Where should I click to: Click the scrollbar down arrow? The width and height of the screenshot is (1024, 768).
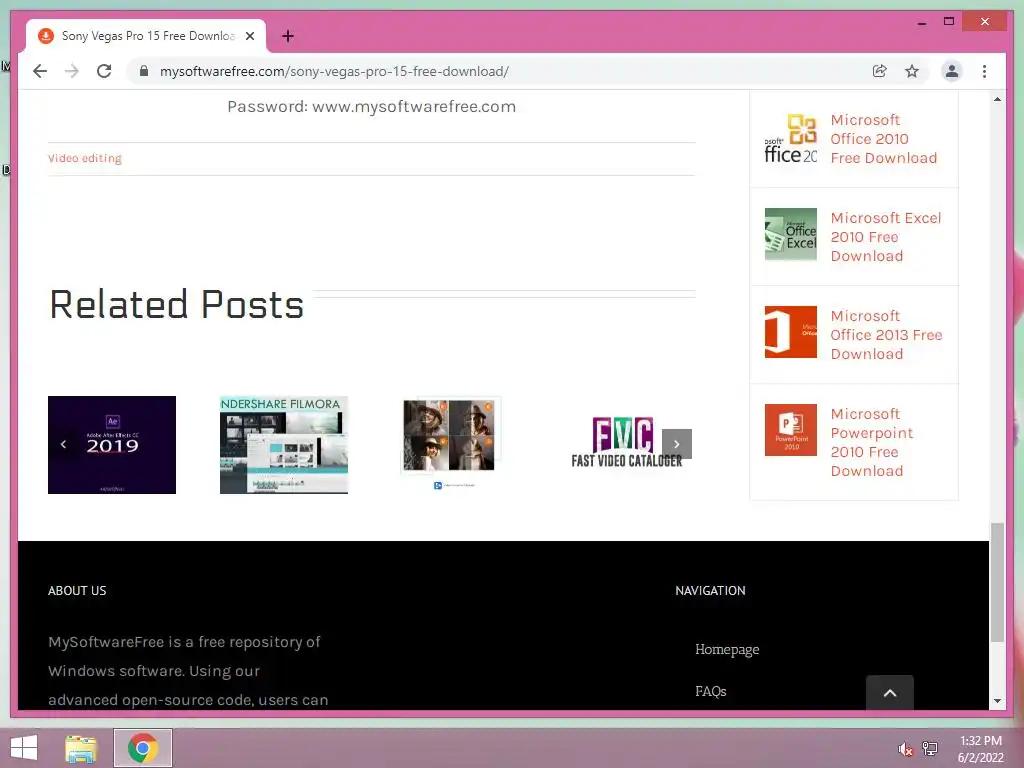(x=997, y=701)
